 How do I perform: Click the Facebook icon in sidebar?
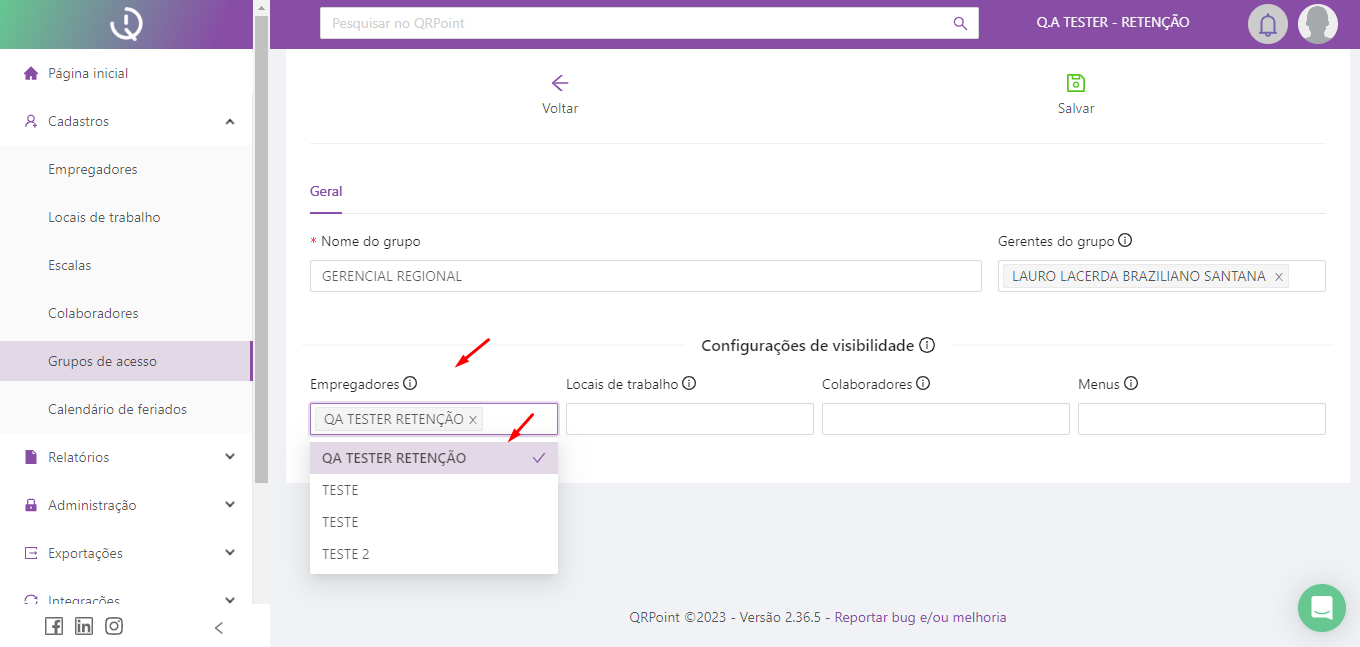(54, 626)
